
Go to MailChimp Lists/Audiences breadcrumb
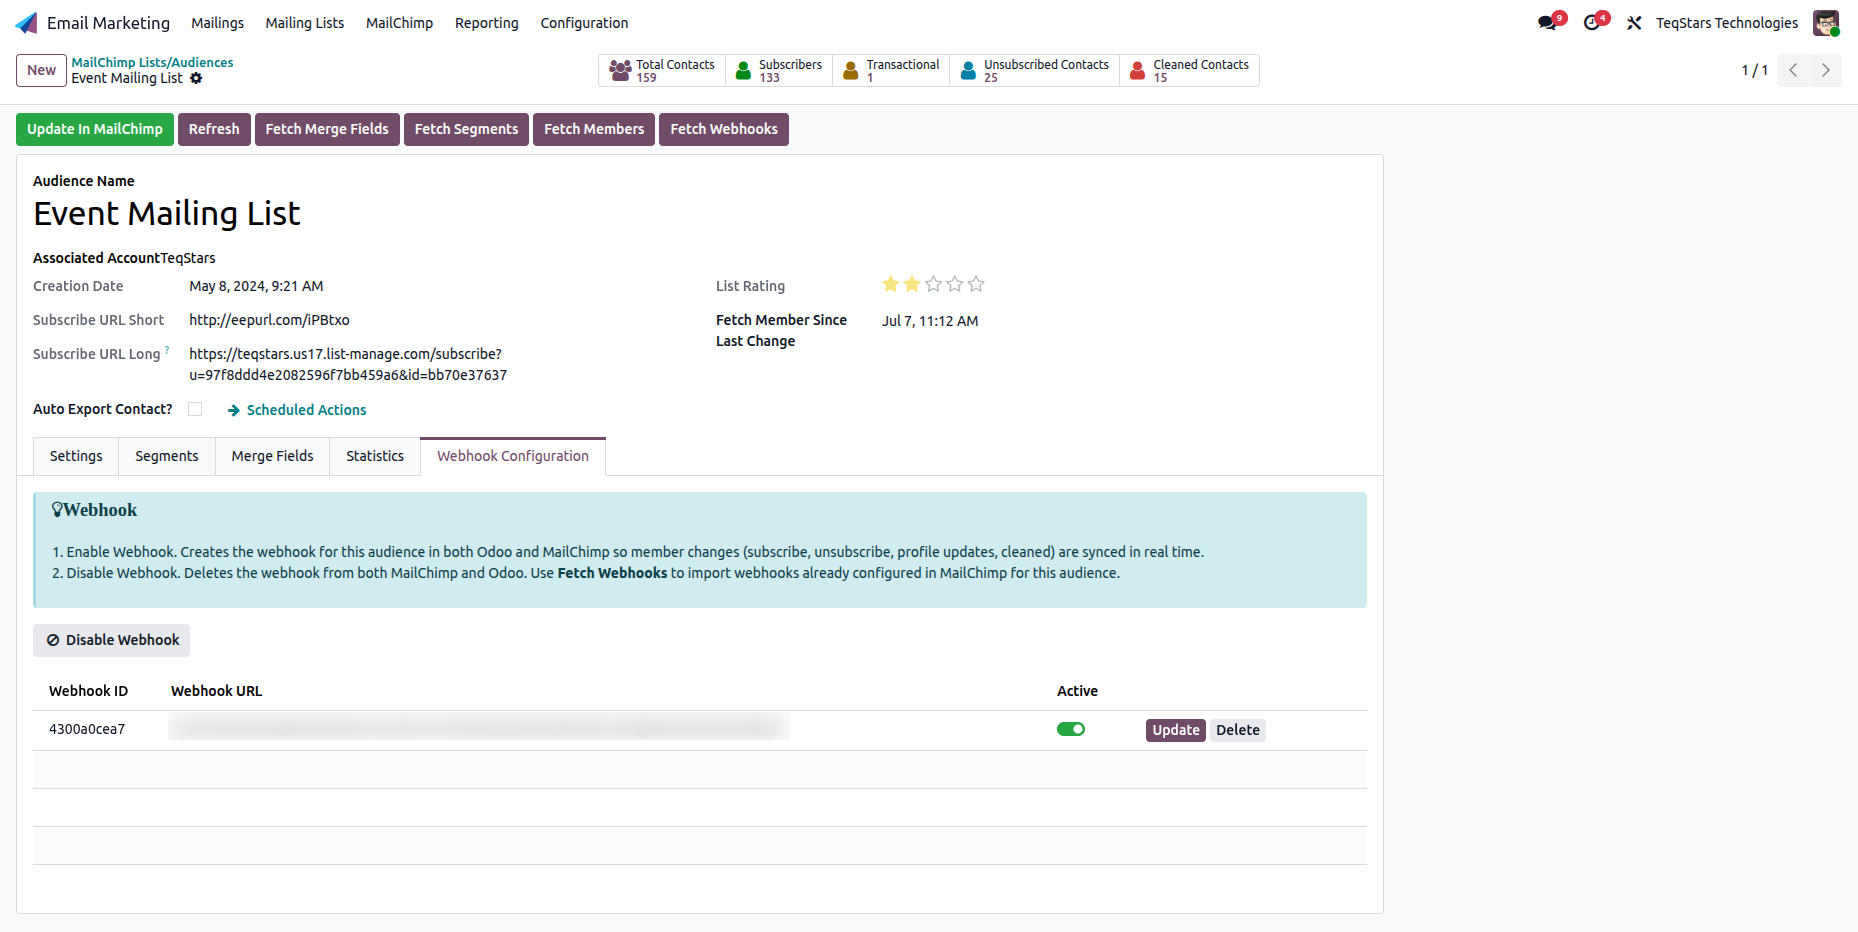click(x=152, y=62)
